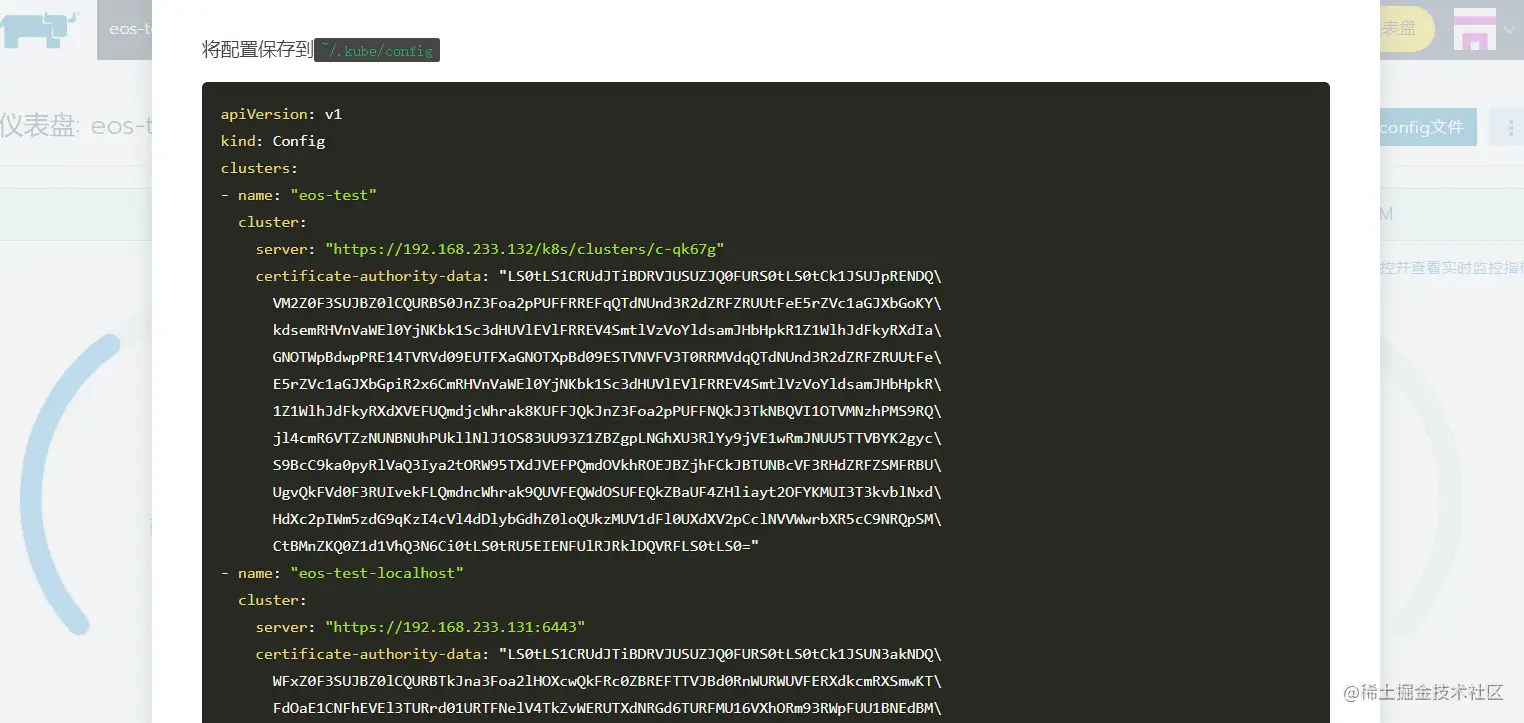
Task: Click the 将配置保存到 instruction text
Action: [x=258, y=50]
